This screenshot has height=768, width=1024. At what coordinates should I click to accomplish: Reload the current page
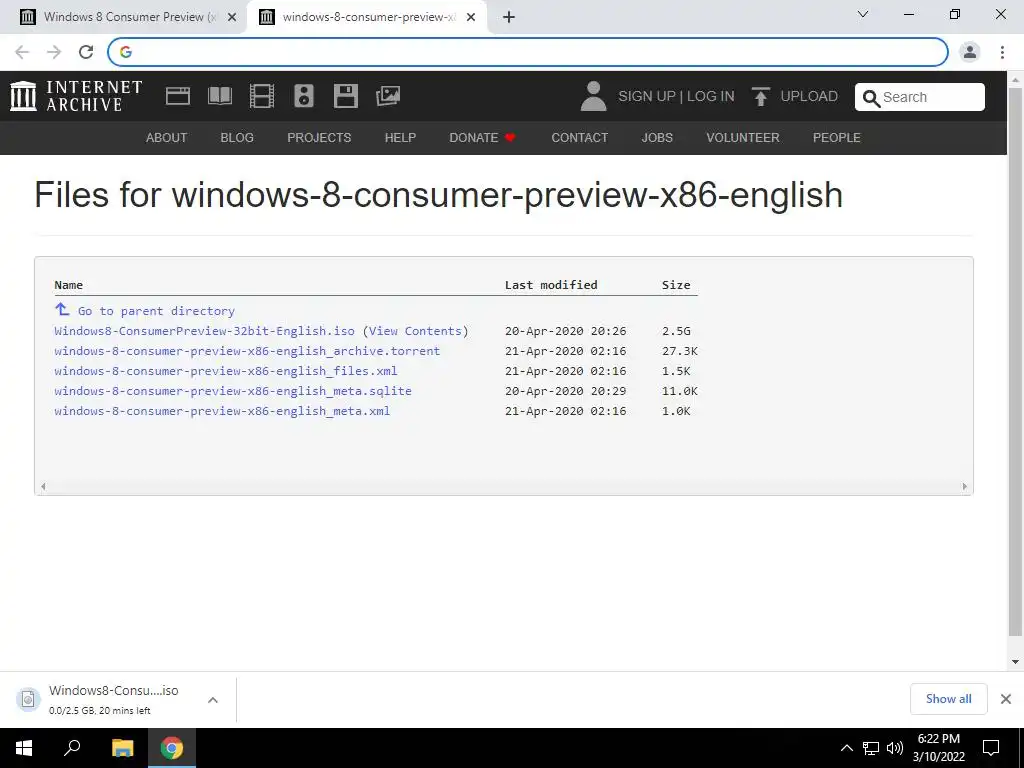[86, 52]
